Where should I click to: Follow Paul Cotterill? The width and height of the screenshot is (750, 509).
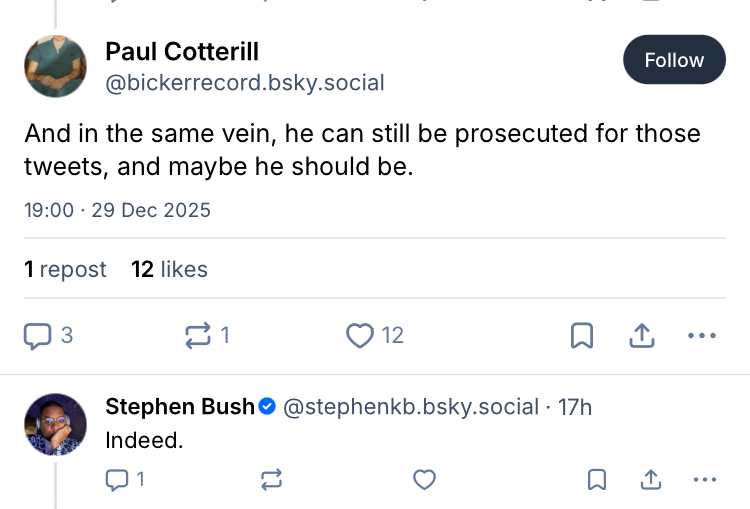click(x=674, y=60)
